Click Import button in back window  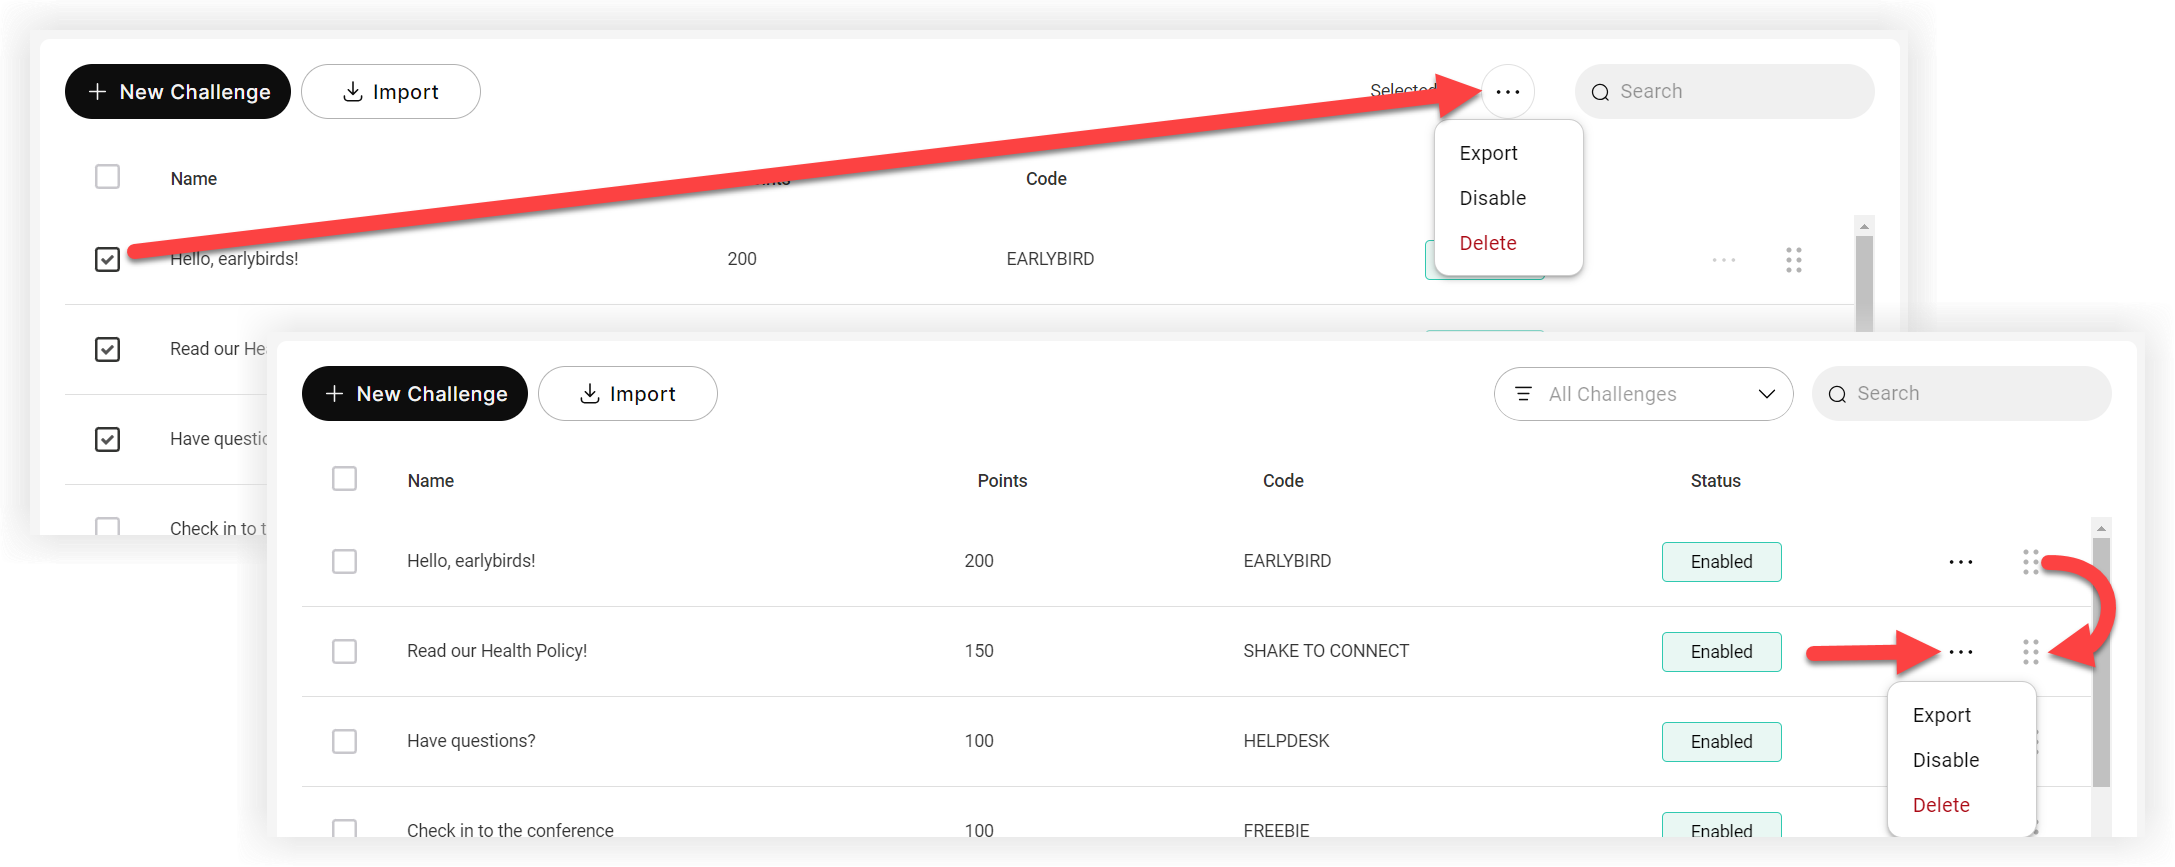tap(391, 92)
